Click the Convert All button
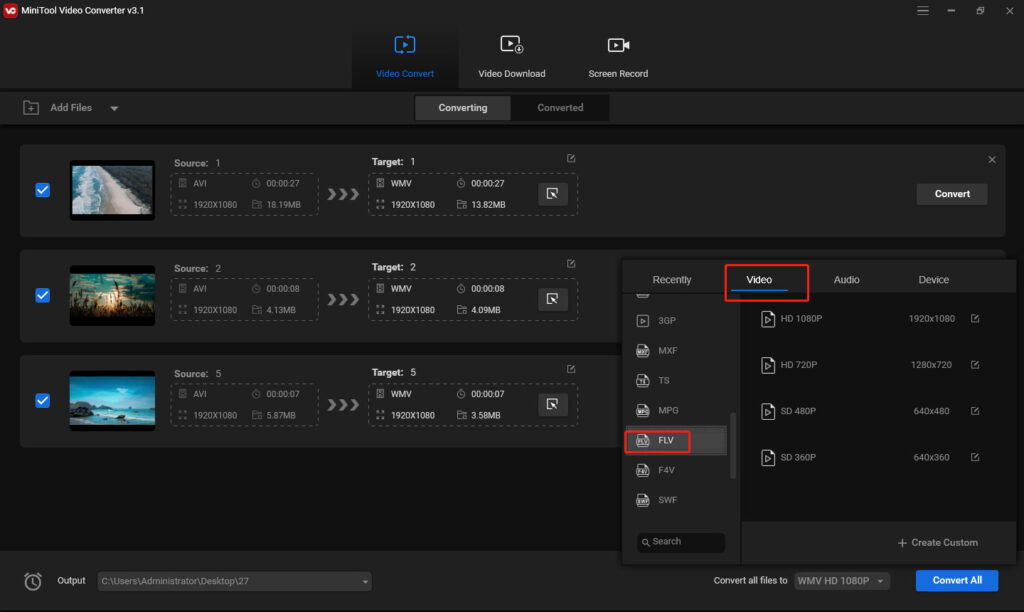Screen dimensions: 1024x612 [x=957, y=581]
